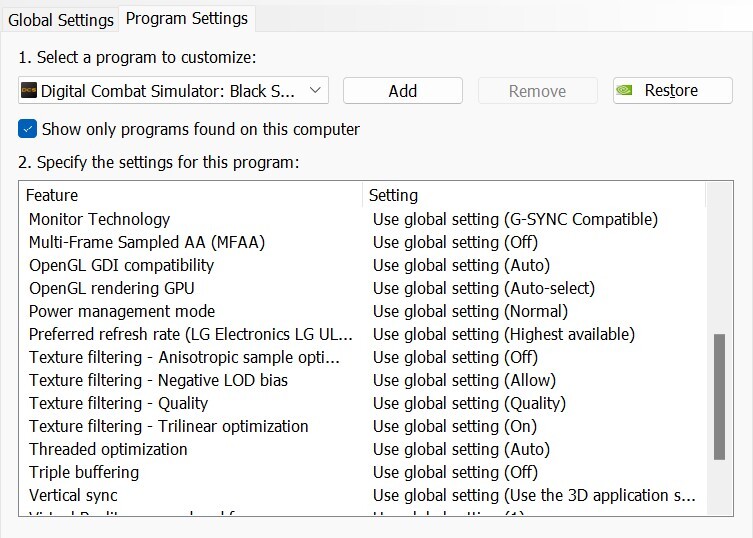Screen dimensions: 753x538
Task: Open the Digital Combat Simulator program dropdown
Action: point(173,90)
